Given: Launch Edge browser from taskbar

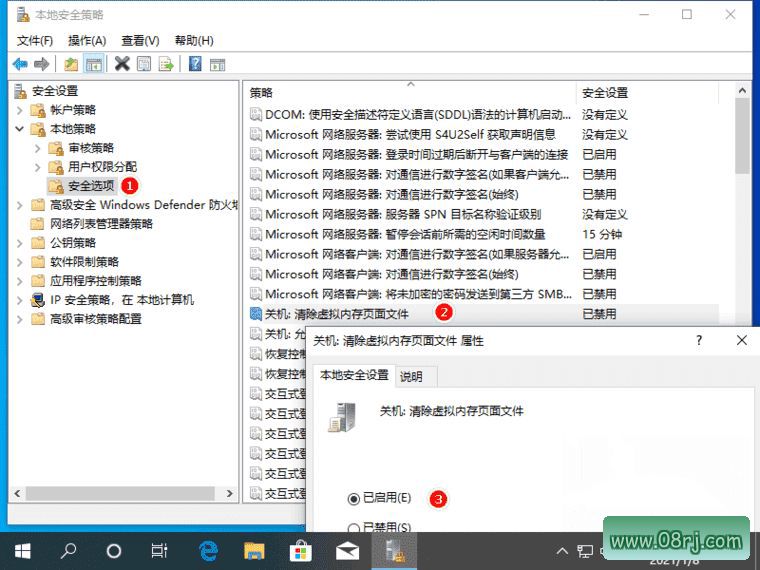Looking at the screenshot, I should pyautogui.click(x=208, y=551).
